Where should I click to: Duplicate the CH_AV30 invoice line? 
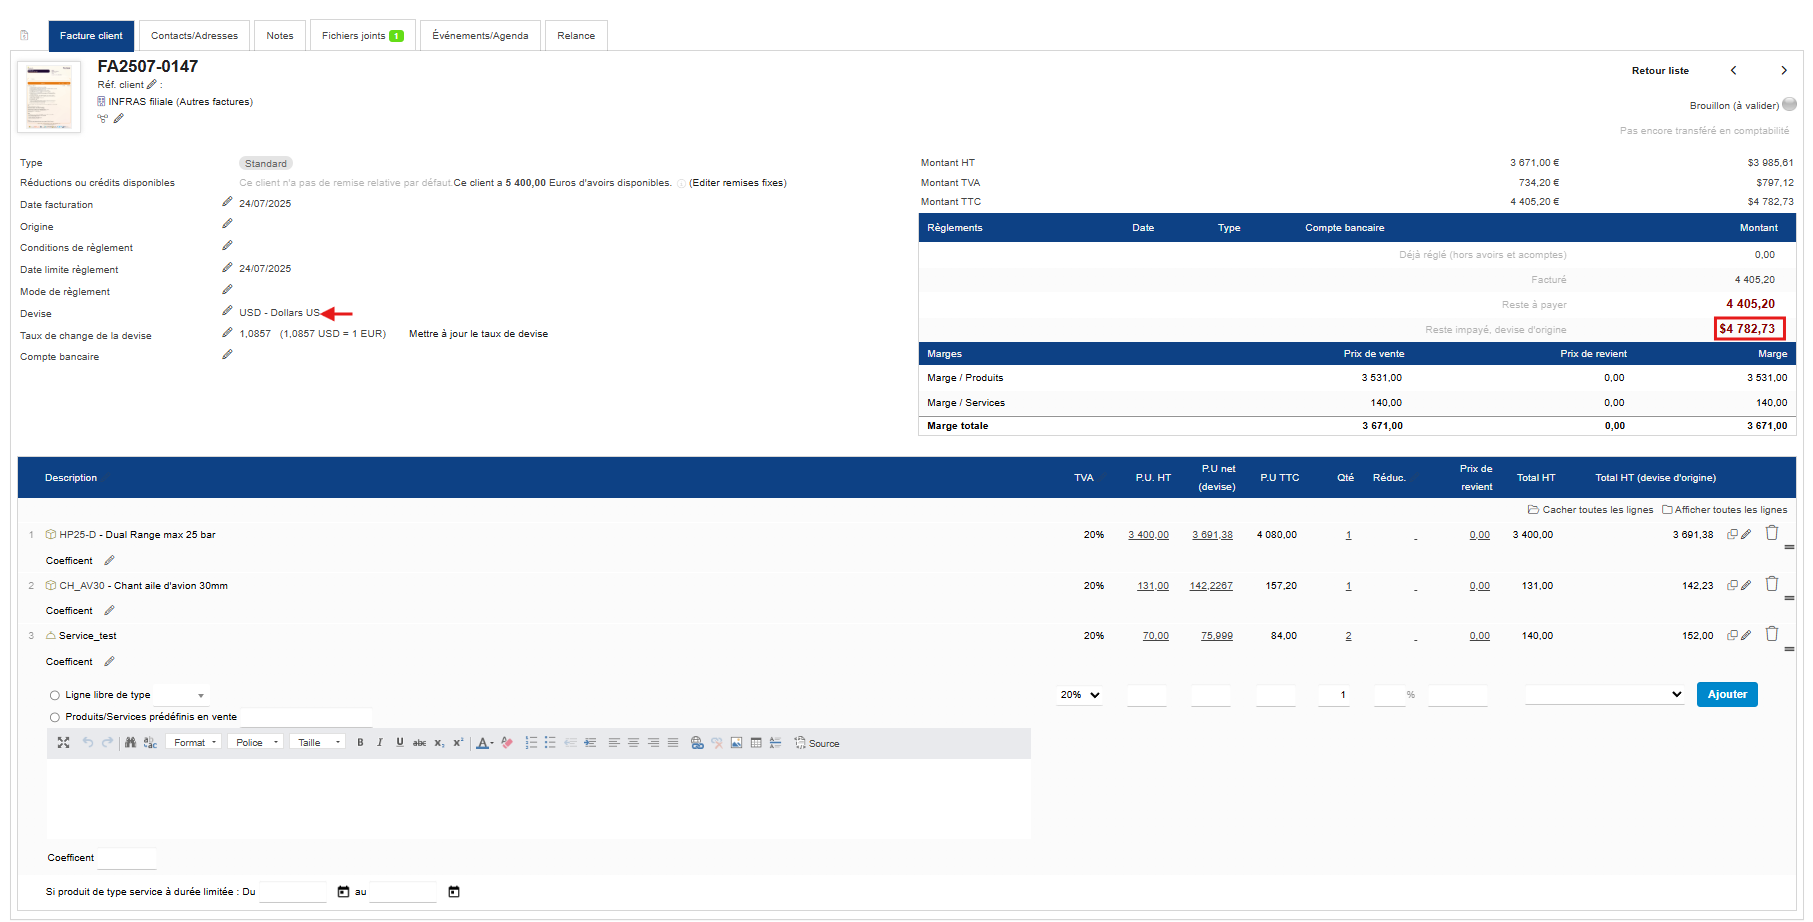pos(1732,585)
